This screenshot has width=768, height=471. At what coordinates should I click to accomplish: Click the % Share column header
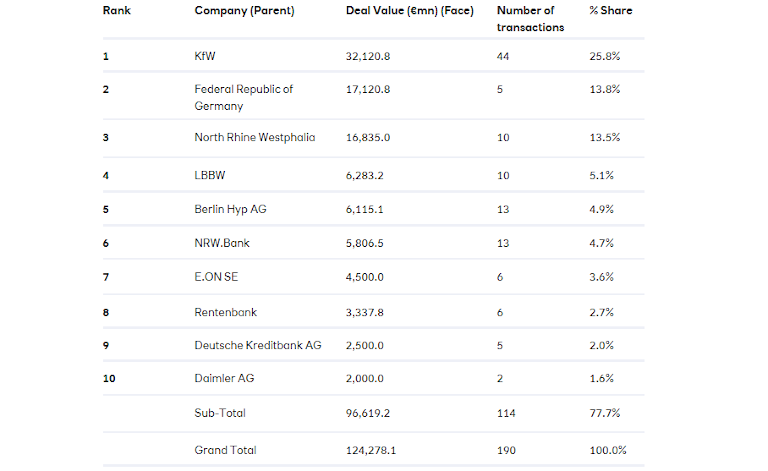611,11
